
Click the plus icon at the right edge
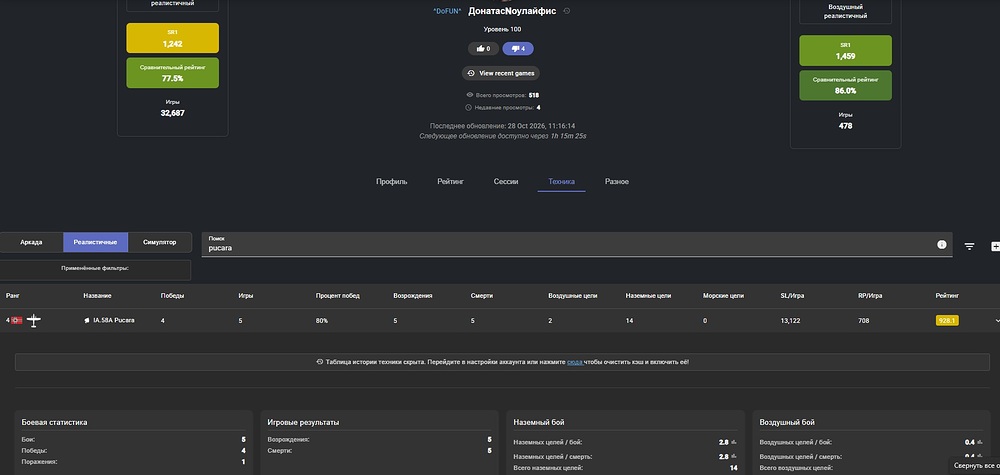point(995,246)
